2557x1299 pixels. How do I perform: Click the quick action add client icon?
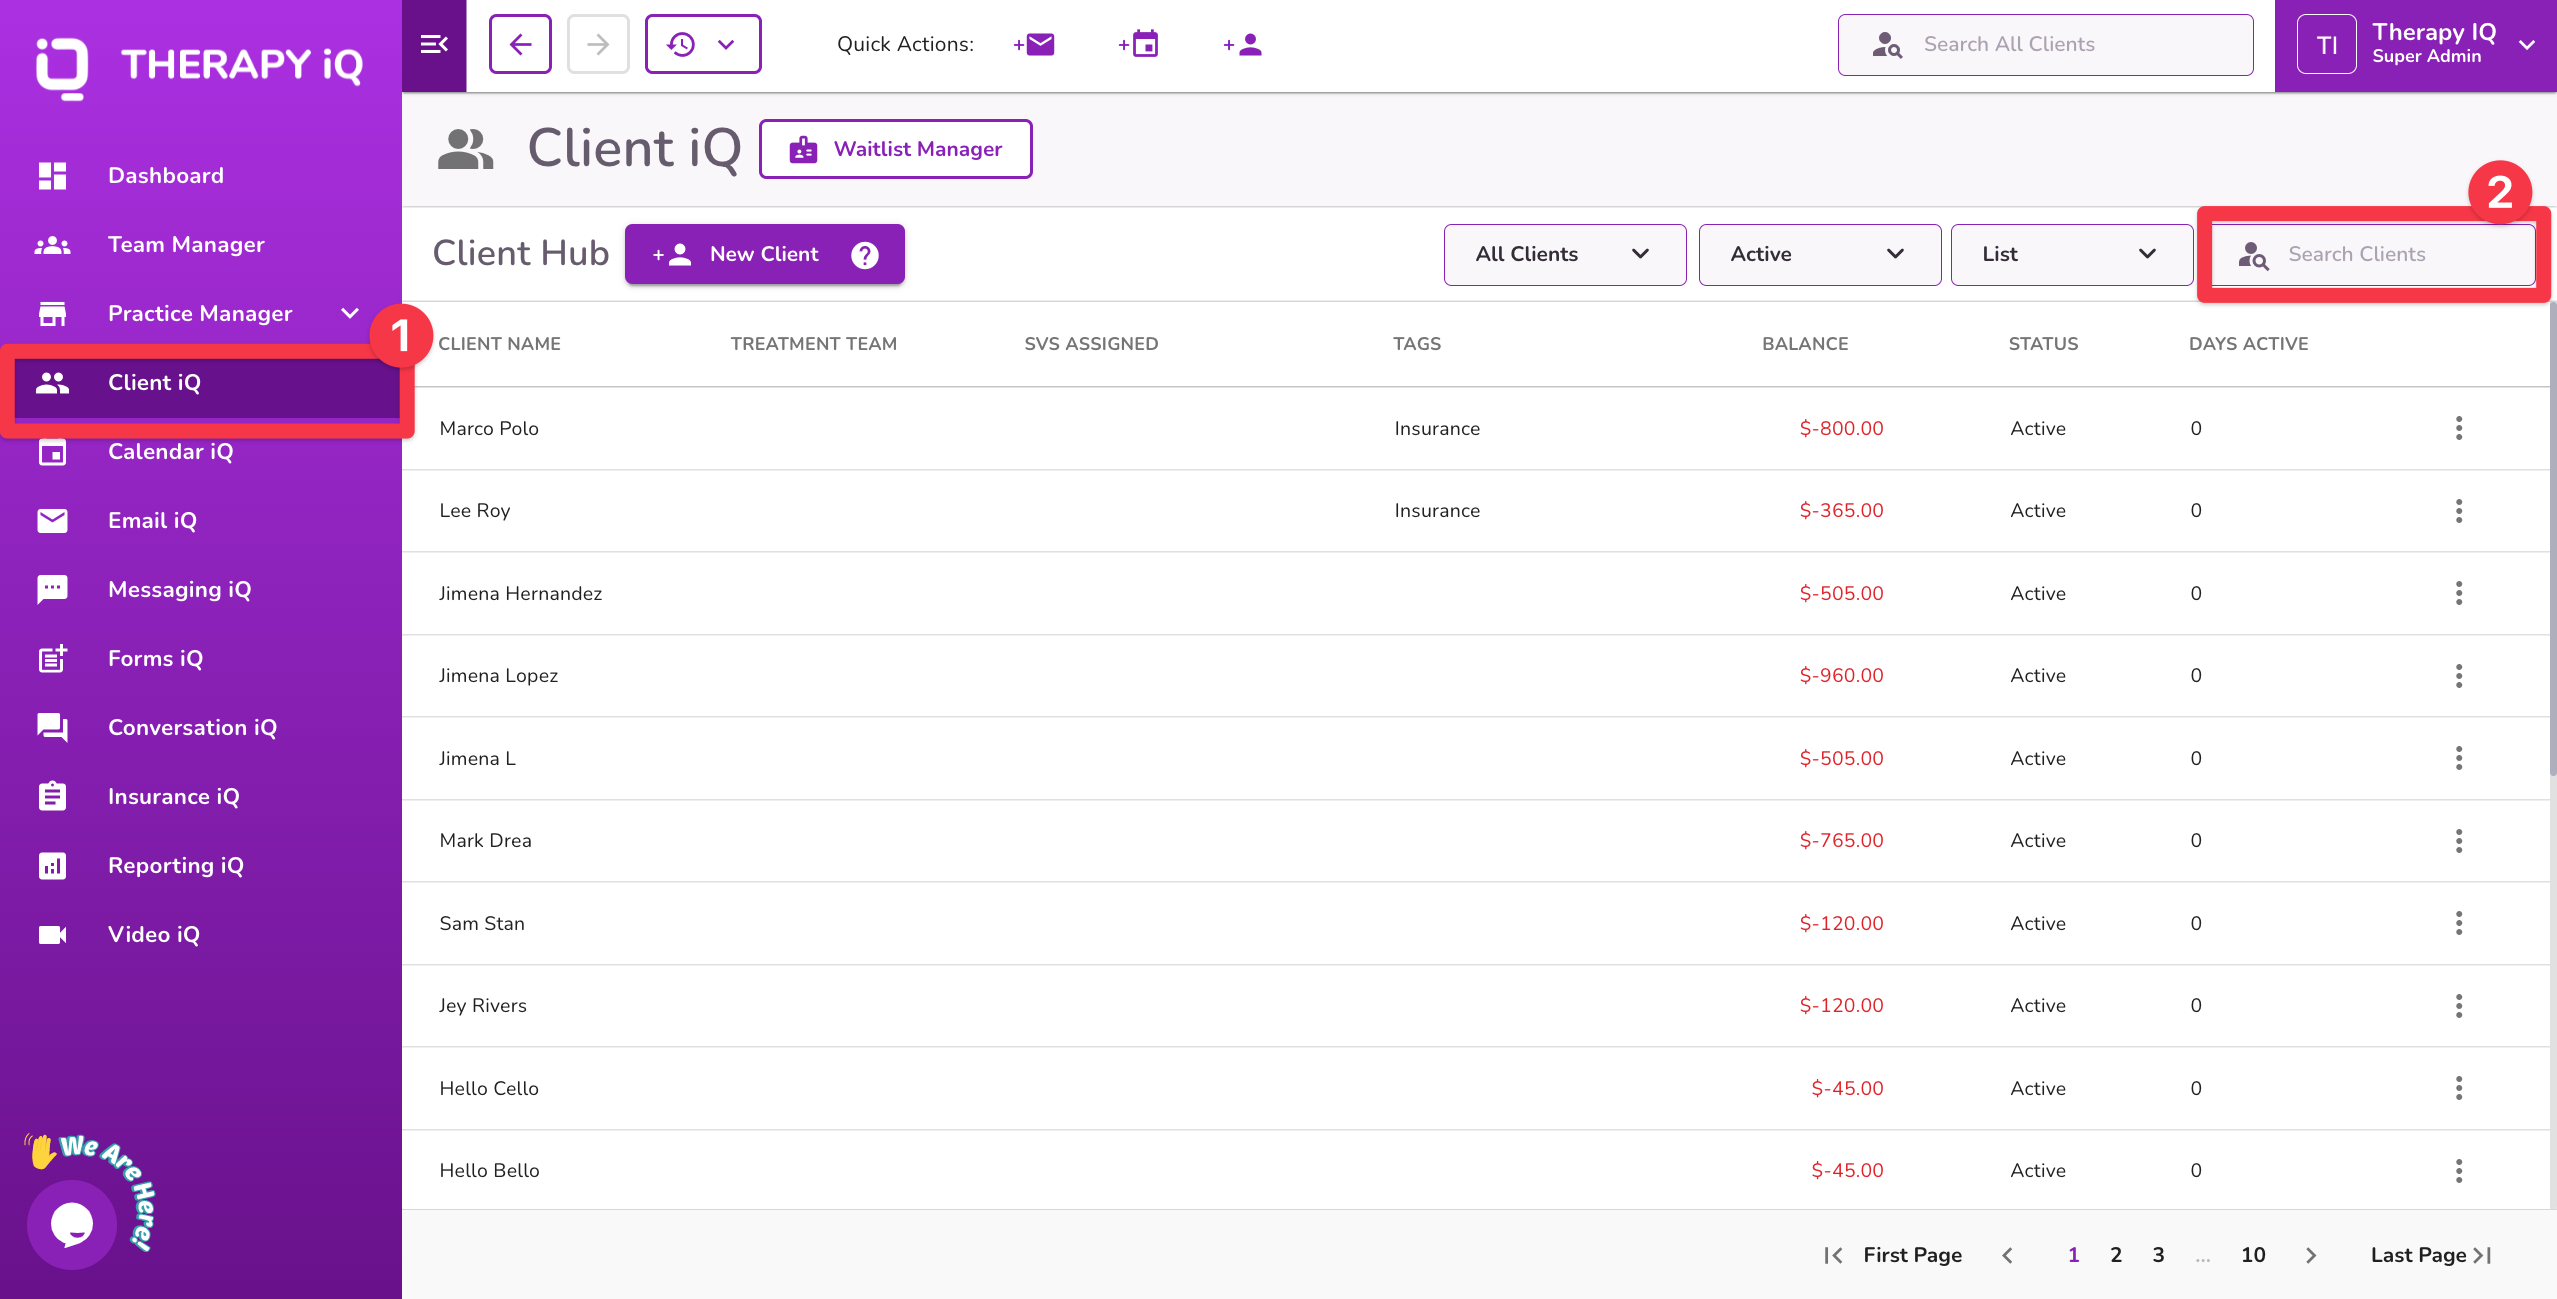1243,45
